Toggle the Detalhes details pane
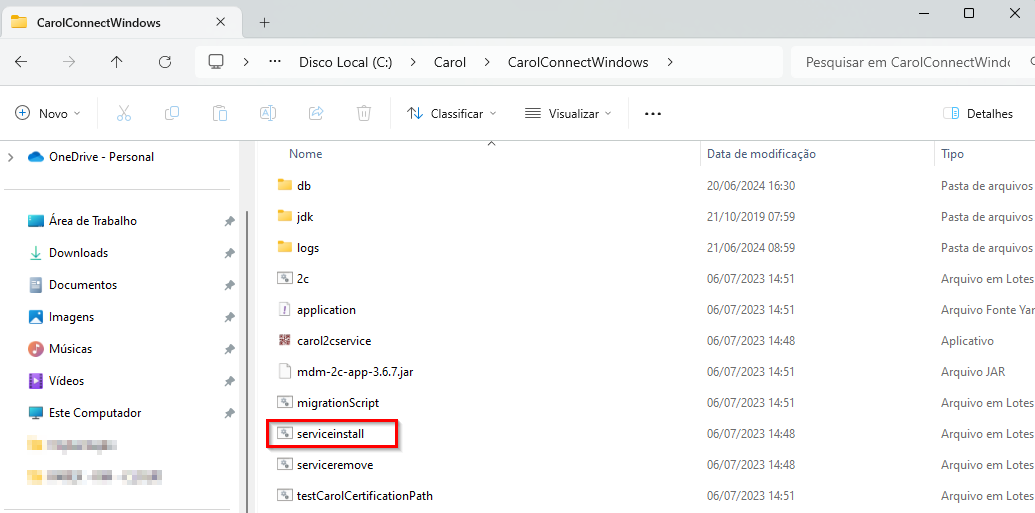The width and height of the screenshot is (1035, 513). [978, 114]
